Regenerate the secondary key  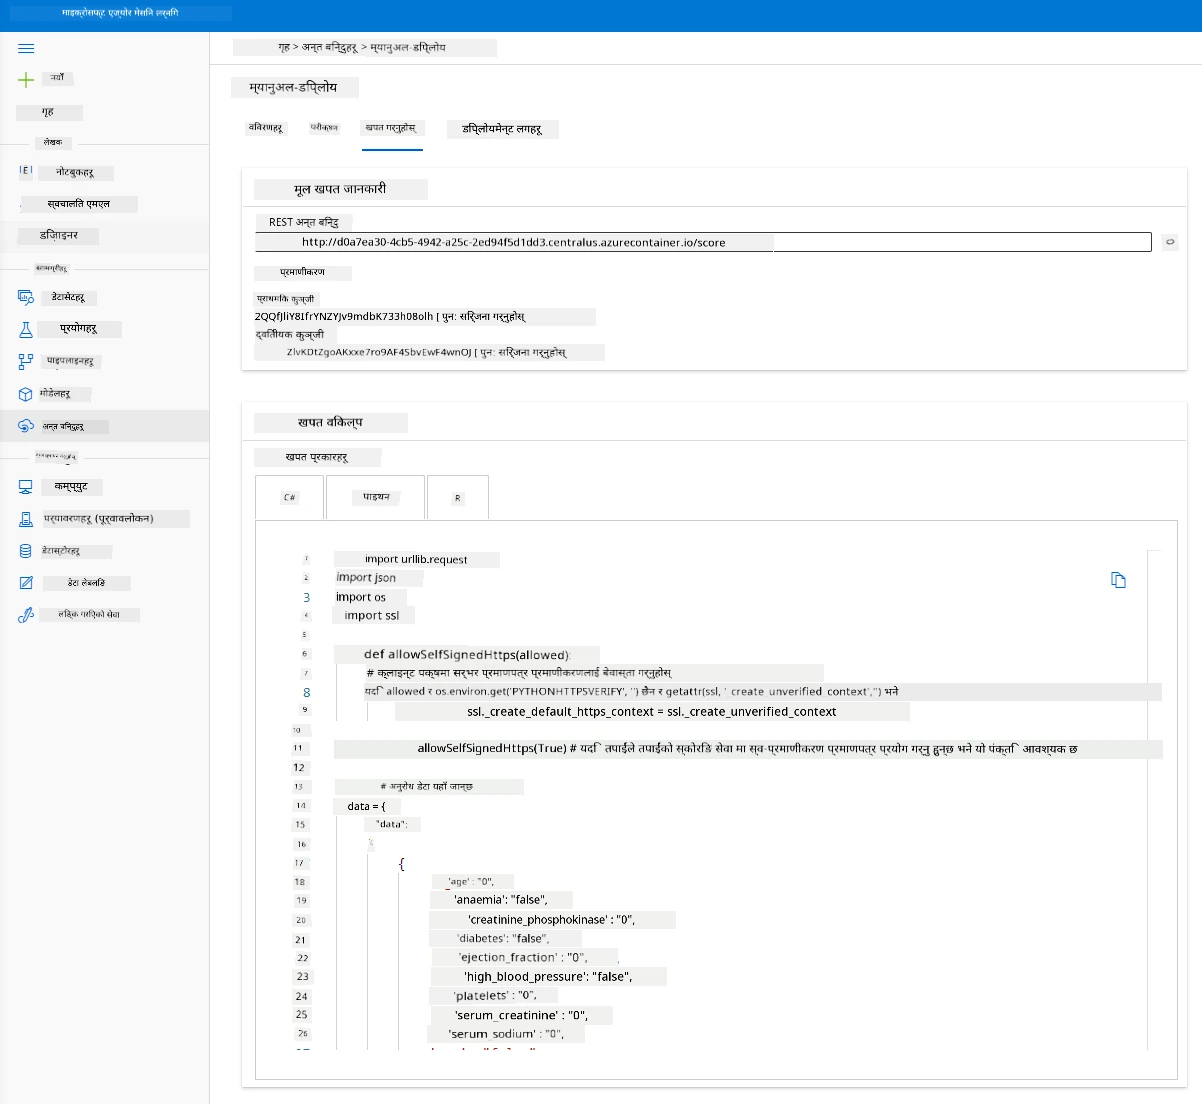point(523,352)
